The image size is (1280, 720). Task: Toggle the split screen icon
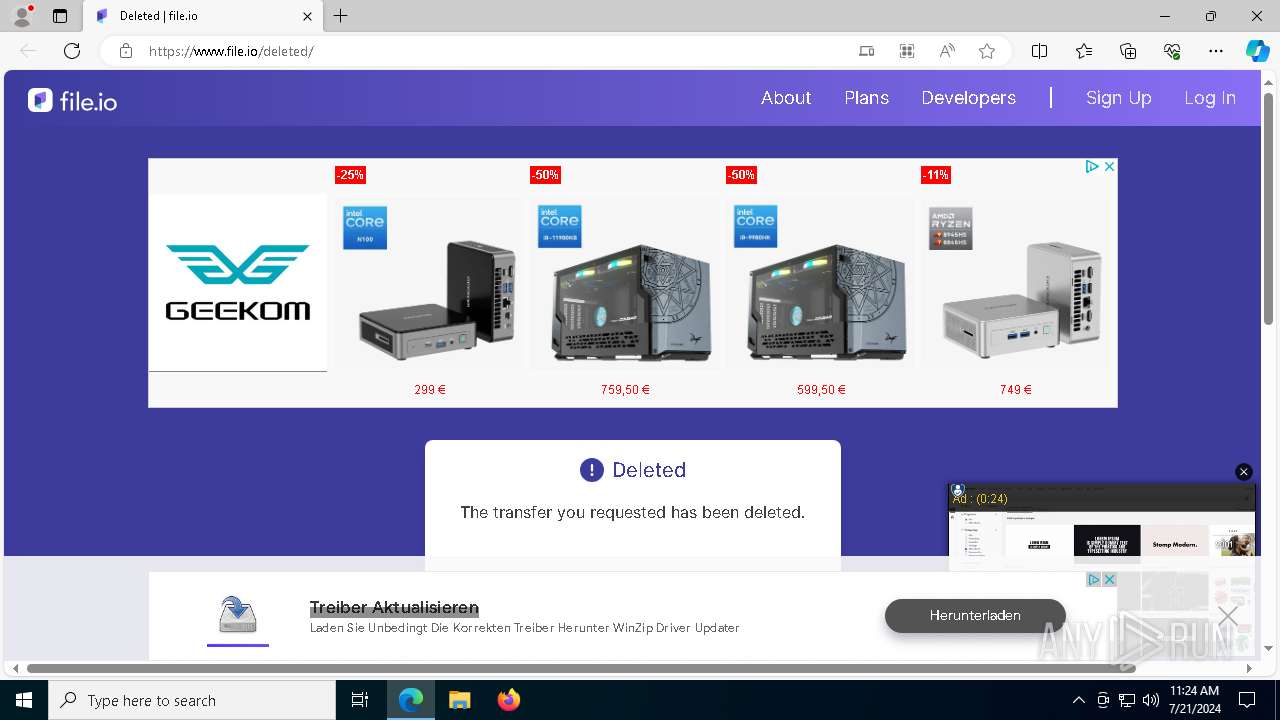[1040, 51]
